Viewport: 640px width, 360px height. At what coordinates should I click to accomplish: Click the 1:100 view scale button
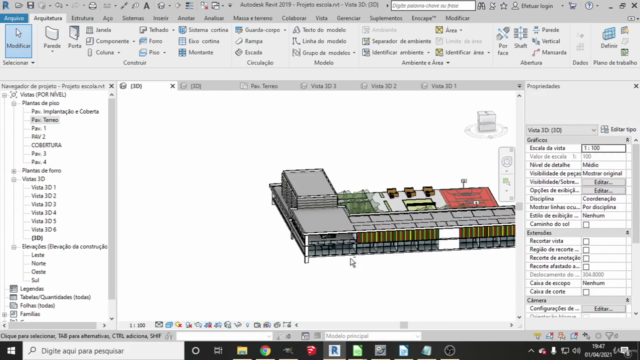[x=137, y=325]
